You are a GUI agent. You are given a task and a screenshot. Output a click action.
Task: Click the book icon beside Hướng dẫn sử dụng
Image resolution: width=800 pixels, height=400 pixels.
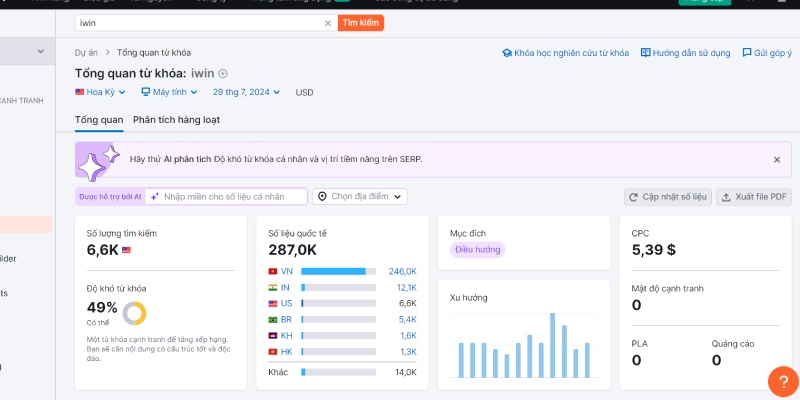(x=645, y=53)
